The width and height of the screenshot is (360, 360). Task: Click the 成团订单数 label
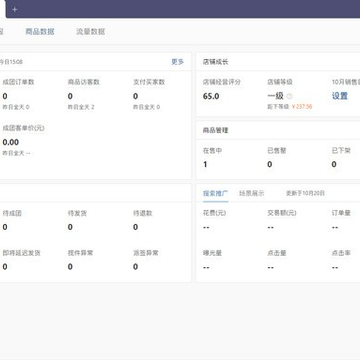pyautogui.click(x=18, y=82)
